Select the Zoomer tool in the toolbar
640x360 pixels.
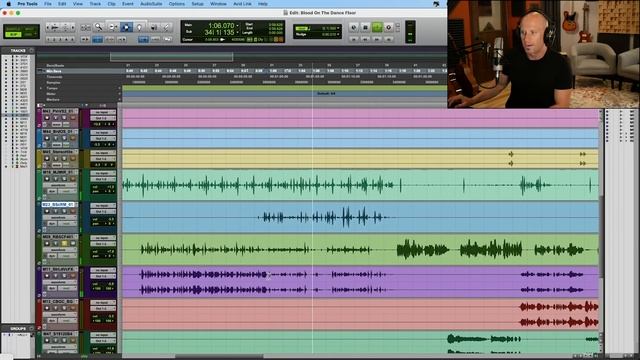click(98, 27)
